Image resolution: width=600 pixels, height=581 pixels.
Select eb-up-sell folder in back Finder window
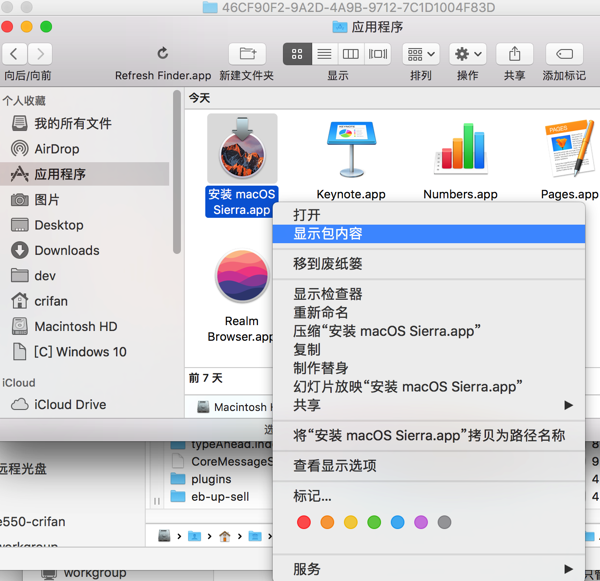210,496
